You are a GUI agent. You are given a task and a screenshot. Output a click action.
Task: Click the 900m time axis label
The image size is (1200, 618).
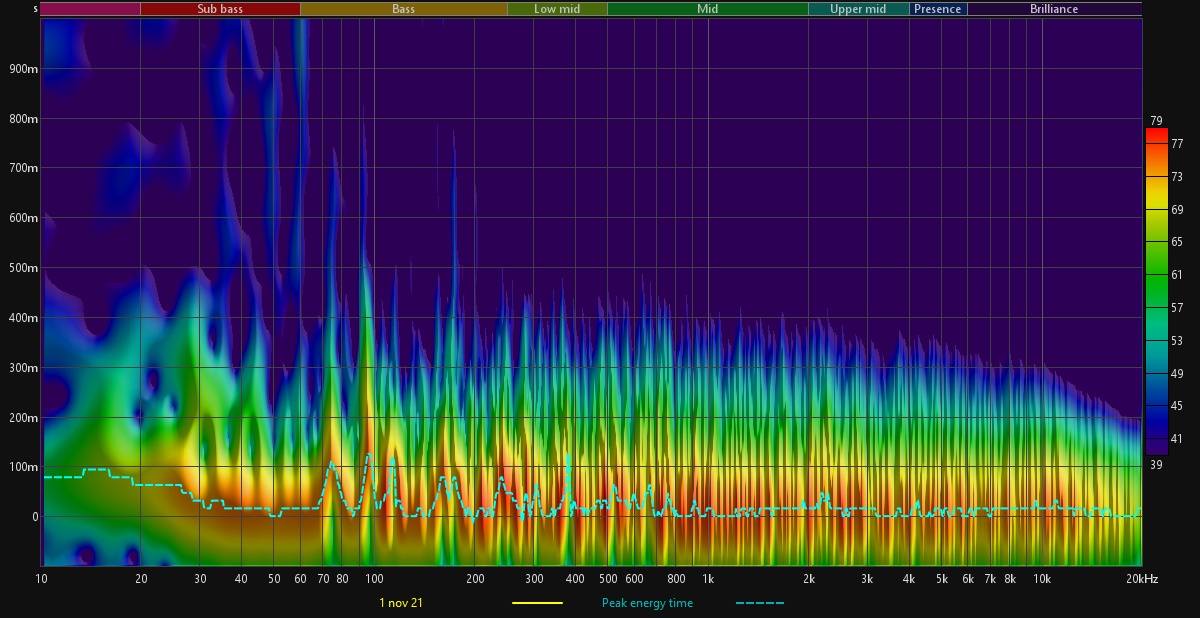(x=24, y=69)
